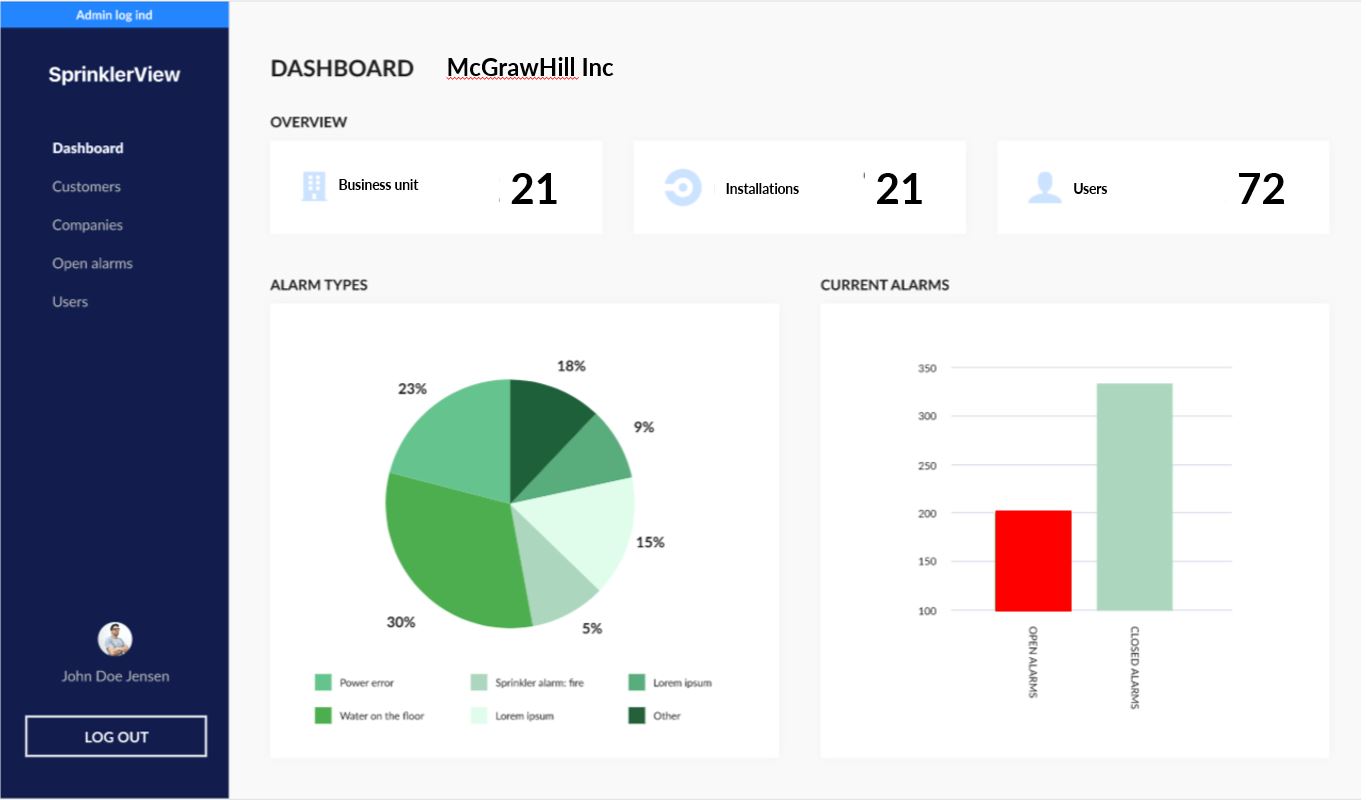Click the CLOSED ALARMS axis label
This screenshot has width=1367, height=800.
coord(1135,667)
